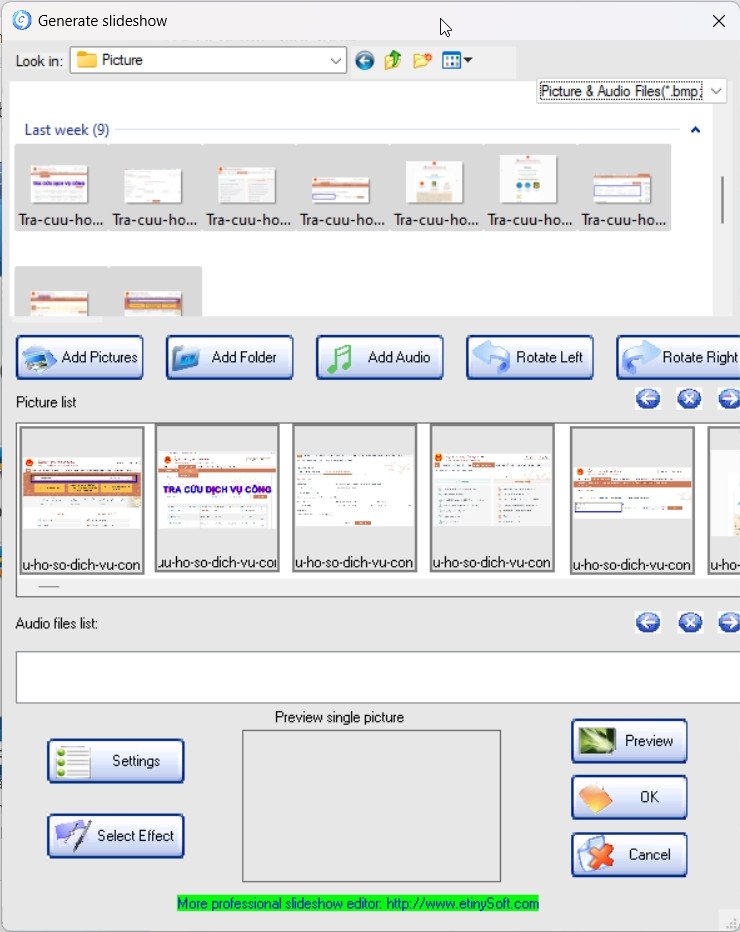740x932 pixels.
Task: Select first Tra-cuu-ho file in browser
Action: point(61,187)
